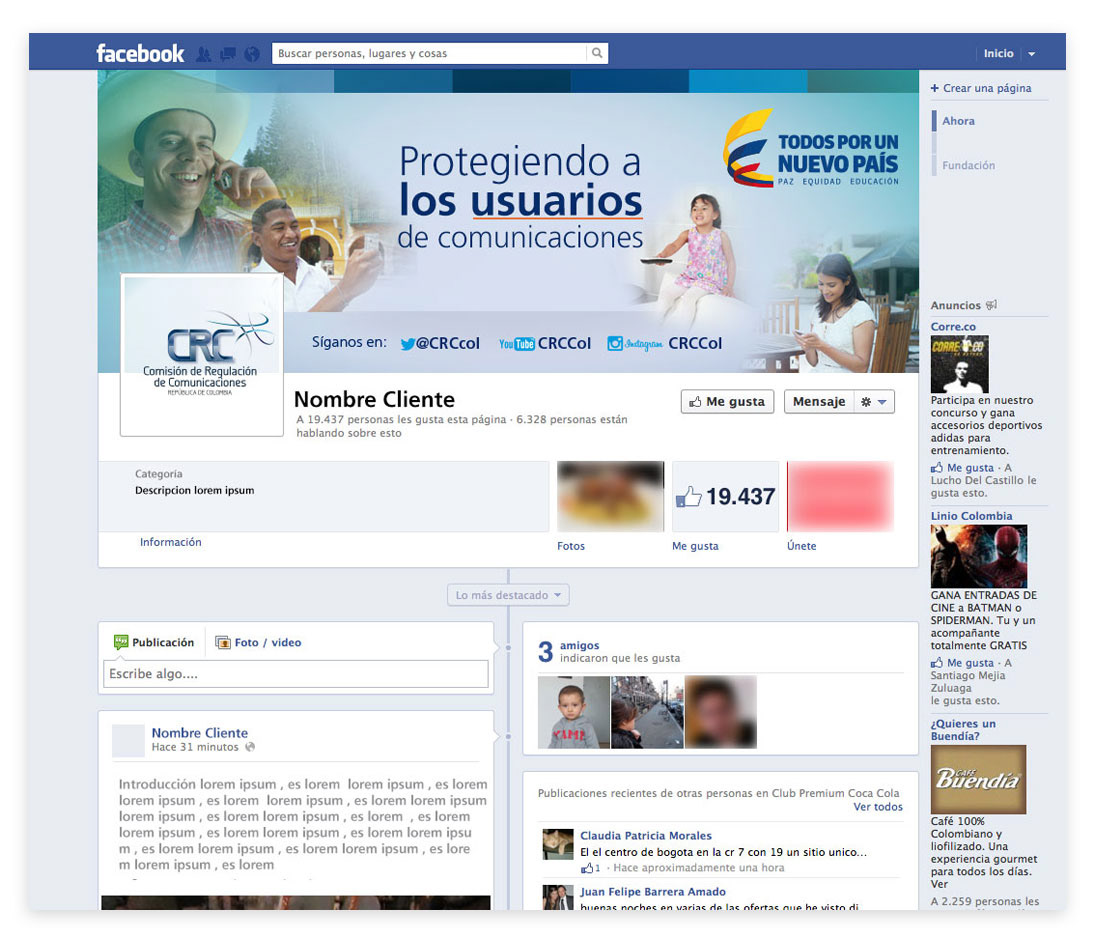
Task: Click the Mensaje button
Action: pos(819,402)
